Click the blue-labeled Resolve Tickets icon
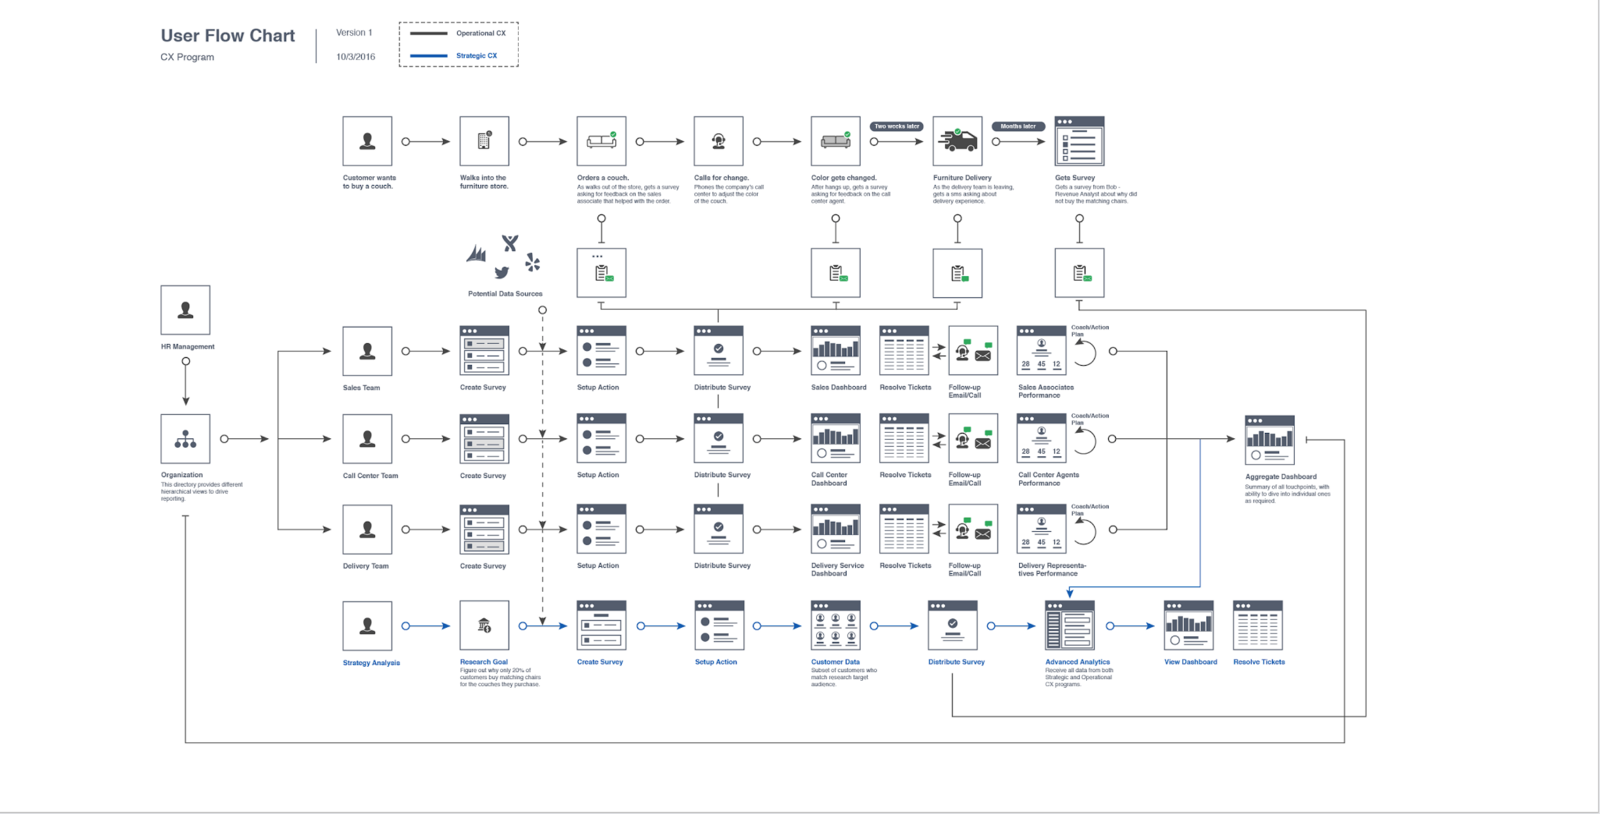1600x814 pixels. coord(1258,626)
